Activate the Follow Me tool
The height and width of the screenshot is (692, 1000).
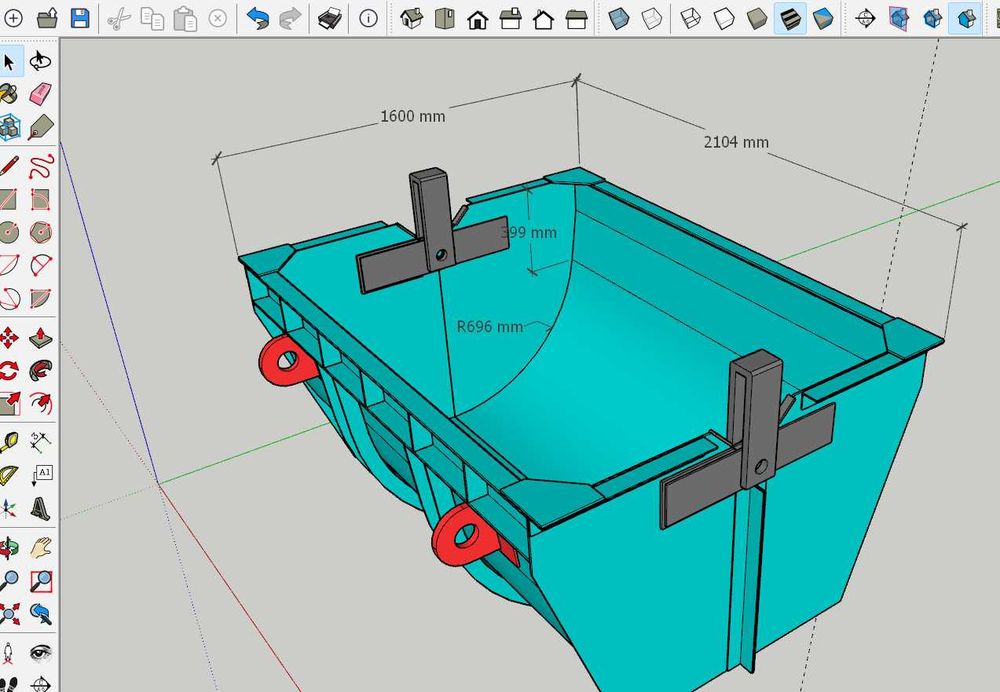click(40, 371)
